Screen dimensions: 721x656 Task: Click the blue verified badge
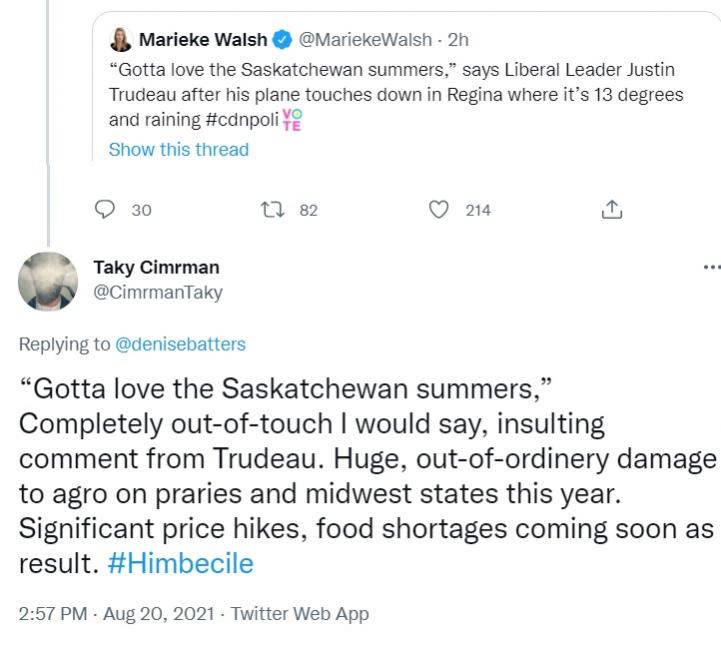pyautogui.click(x=283, y=40)
